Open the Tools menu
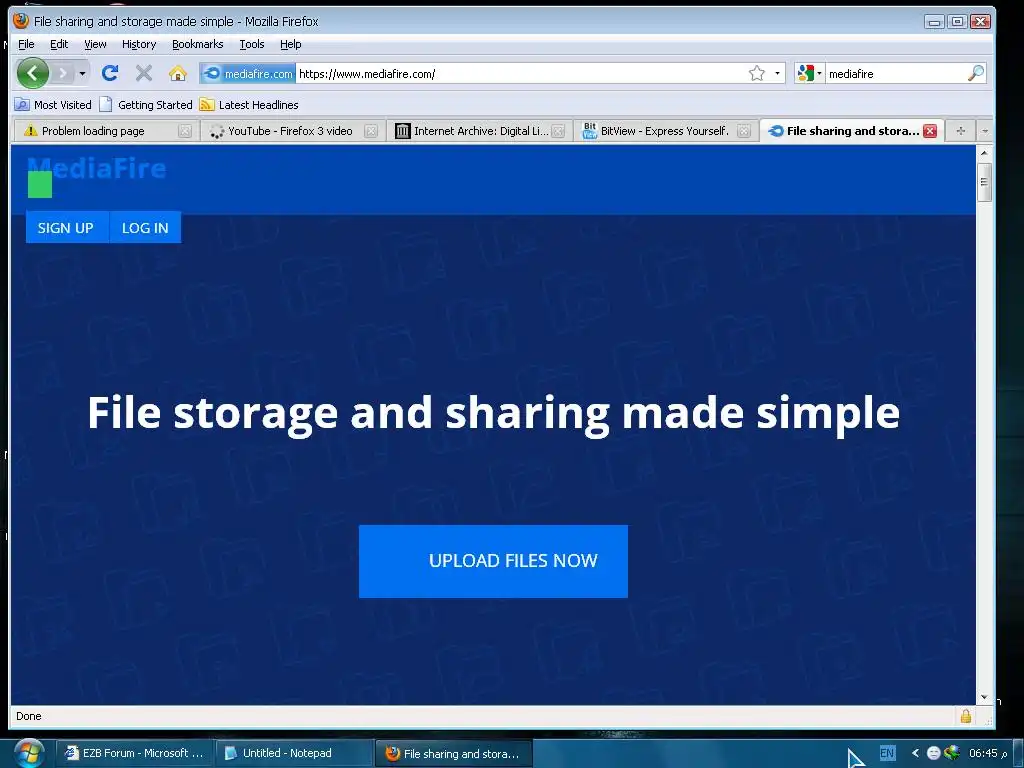1024x768 pixels. pyautogui.click(x=252, y=44)
